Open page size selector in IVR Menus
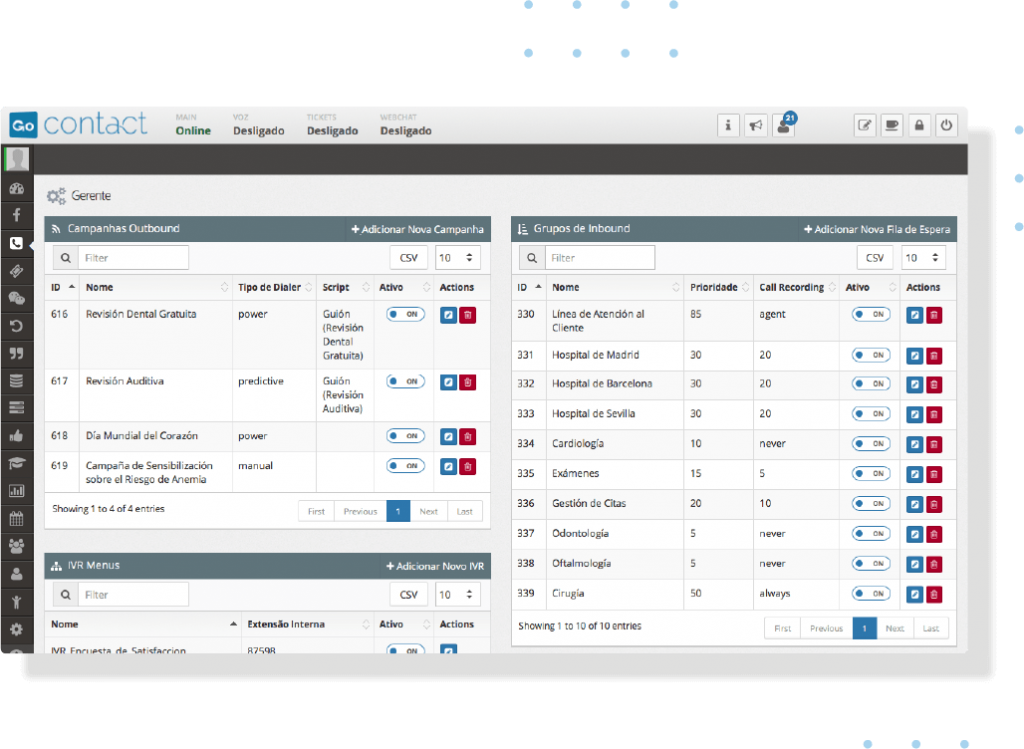The height and width of the screenshot is (749, 1024). [458, 595]
